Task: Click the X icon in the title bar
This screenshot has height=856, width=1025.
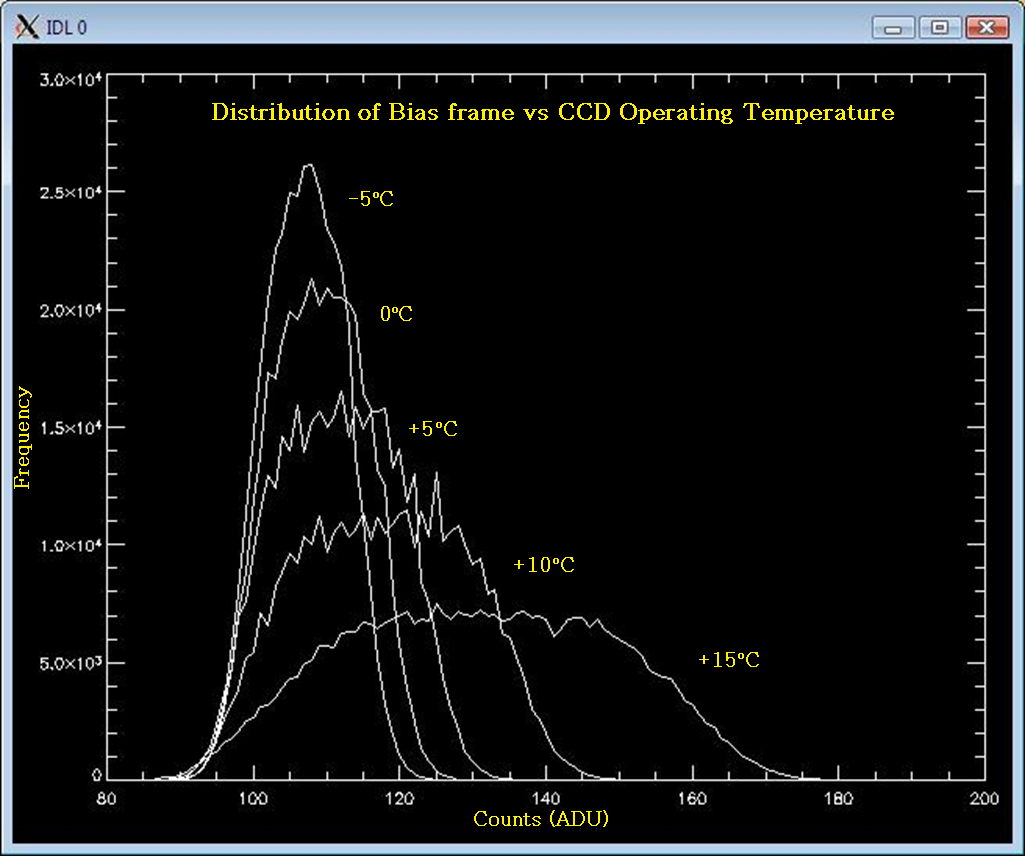Action: pos(28,27)
